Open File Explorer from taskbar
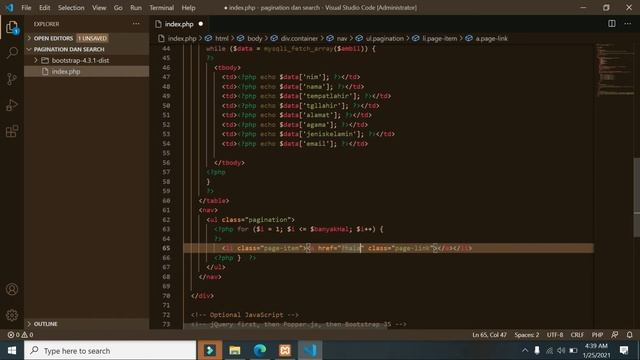This screenshot has width=640, height=360. [235, 350]
